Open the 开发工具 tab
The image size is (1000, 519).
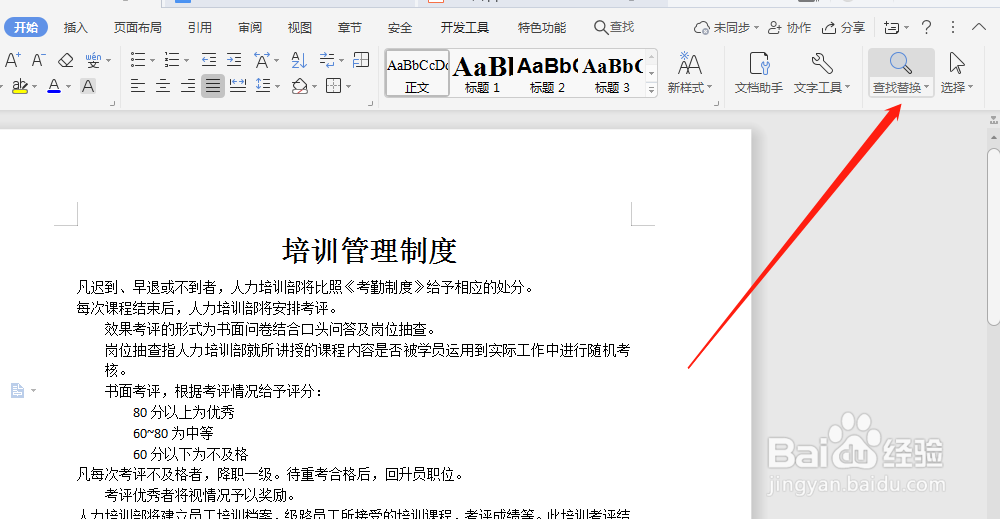pos(465,27)
